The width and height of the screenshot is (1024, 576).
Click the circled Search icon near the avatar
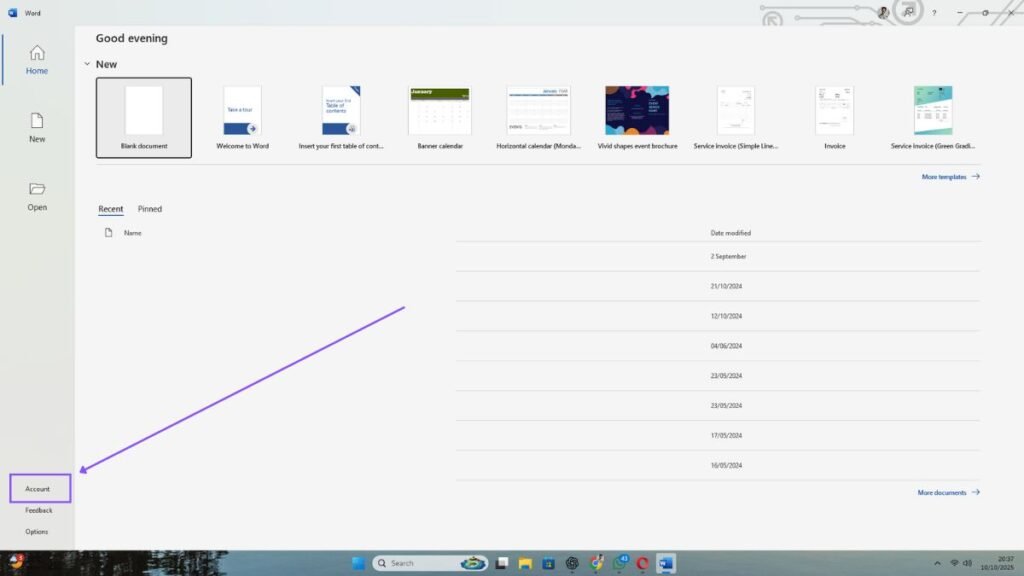coord(908,12)
